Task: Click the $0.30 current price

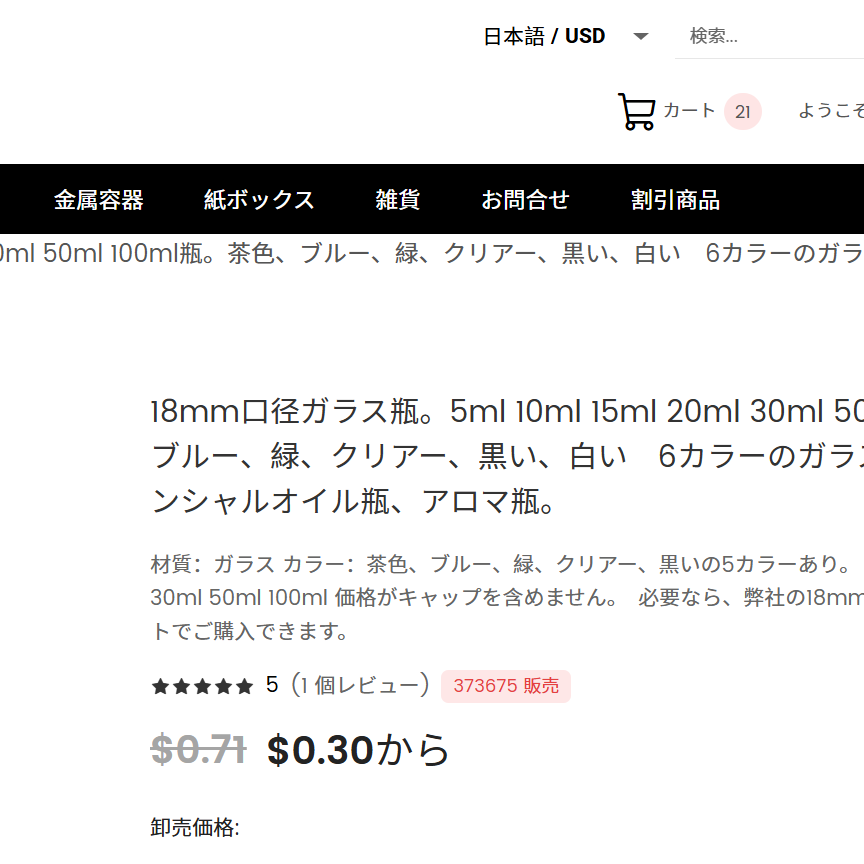Action: pyautogui.click(x=320, y=750)
